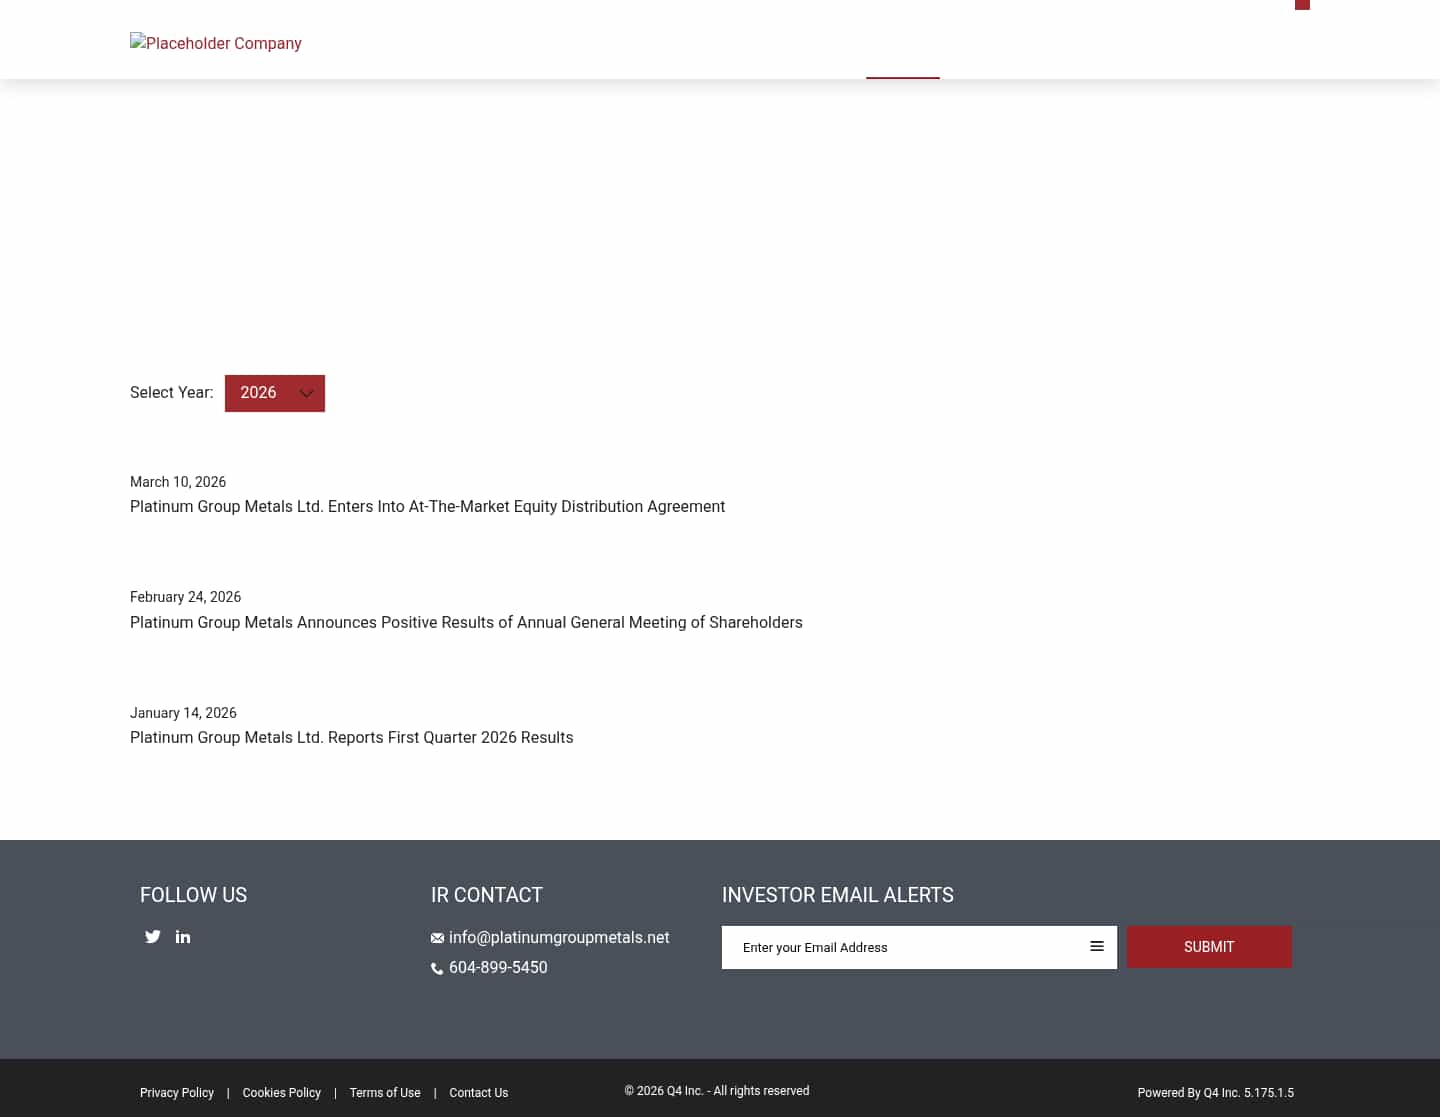1440x1117 pixels.
Task: Open the Privacy Policy link
Action: click(x=177, y=1093)
